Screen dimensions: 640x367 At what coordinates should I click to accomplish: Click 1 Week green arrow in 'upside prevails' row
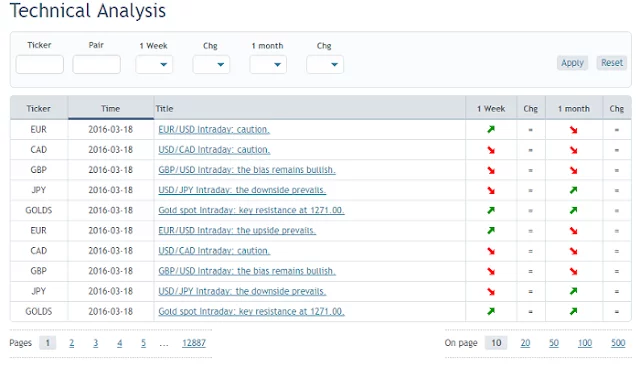[491, 231]
